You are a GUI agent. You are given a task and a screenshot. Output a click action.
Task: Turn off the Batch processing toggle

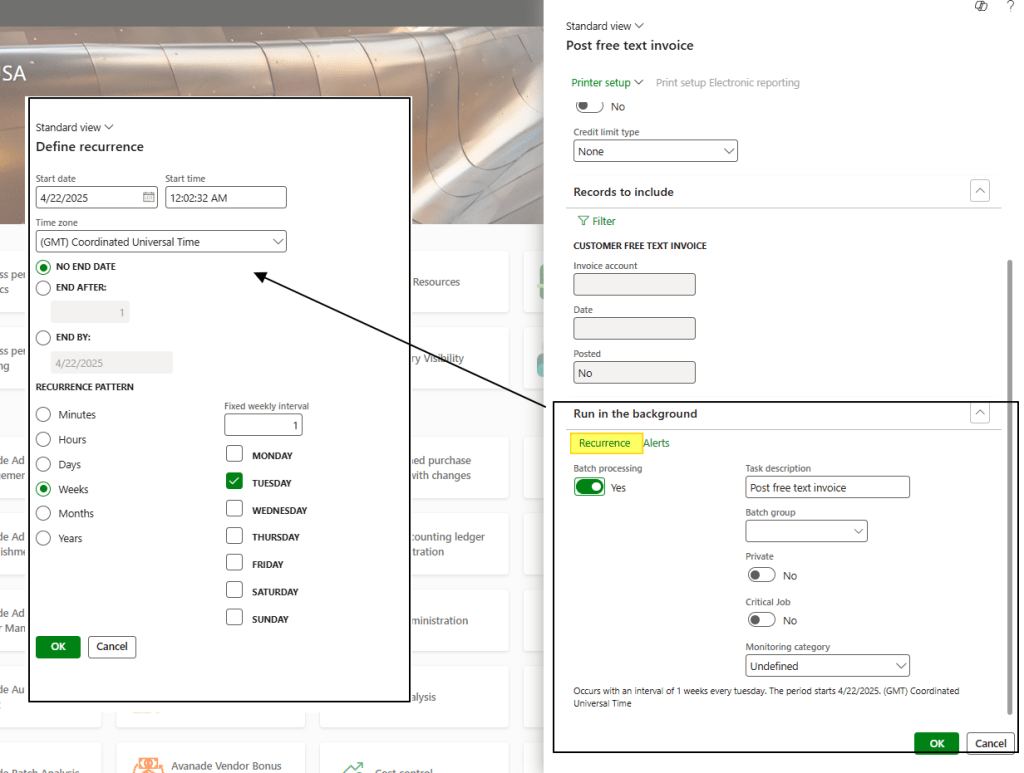click(589, 487)
